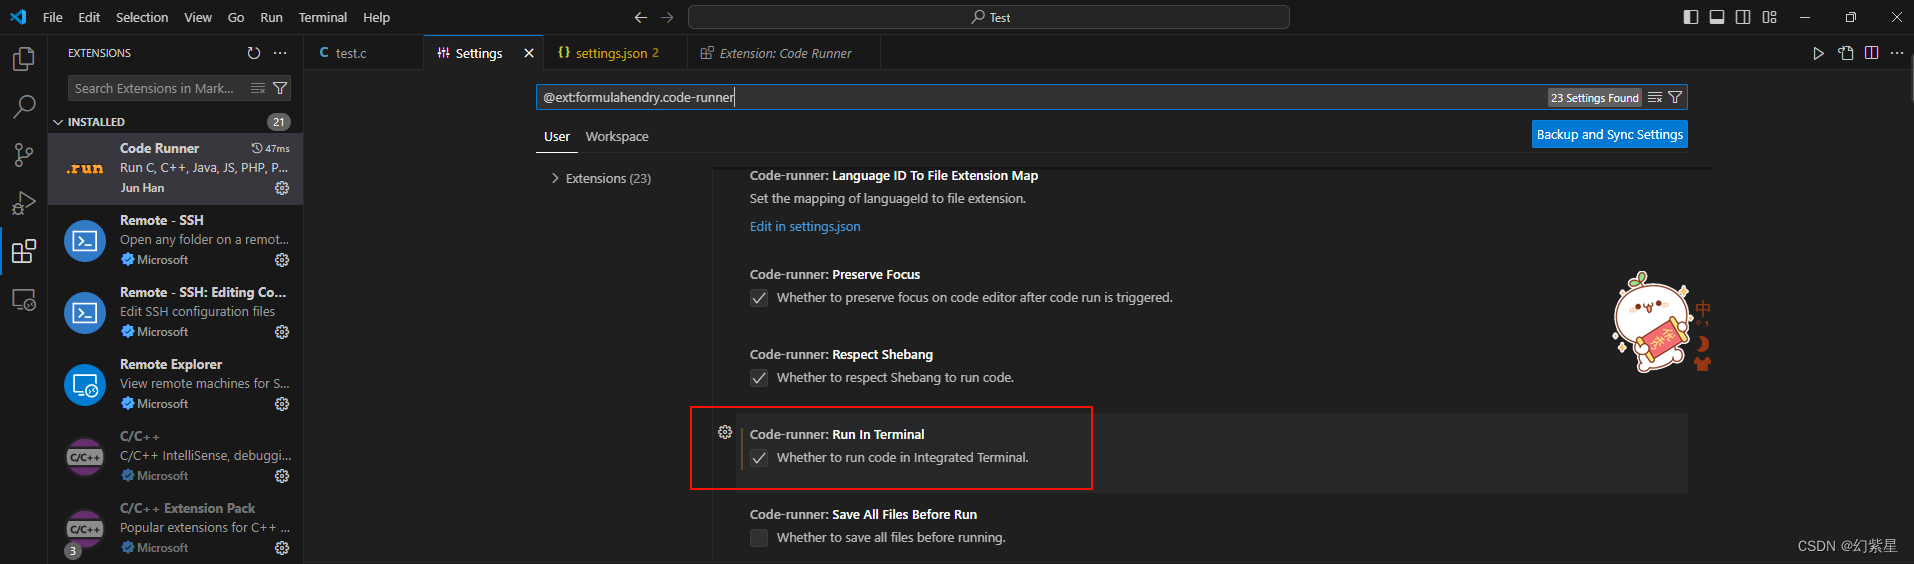The height and width of the screenshot is (564, 1914).
Task: Open the Remote Explorer activity bar icon
Action: click(x=23, y=299)
